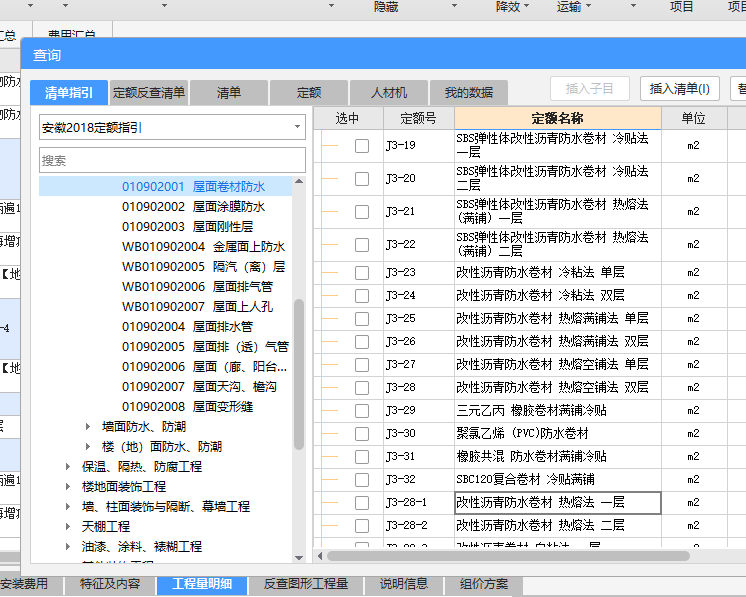Expand the 油漆、涂料、裱糊工程 node
This screenshot has width=746, height=597.
pyautogui.click(x=68, y=547)
